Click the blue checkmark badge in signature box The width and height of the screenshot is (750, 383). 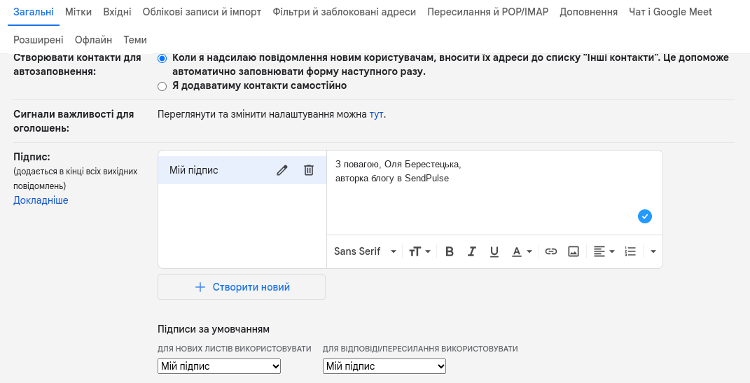coord(645,216)
